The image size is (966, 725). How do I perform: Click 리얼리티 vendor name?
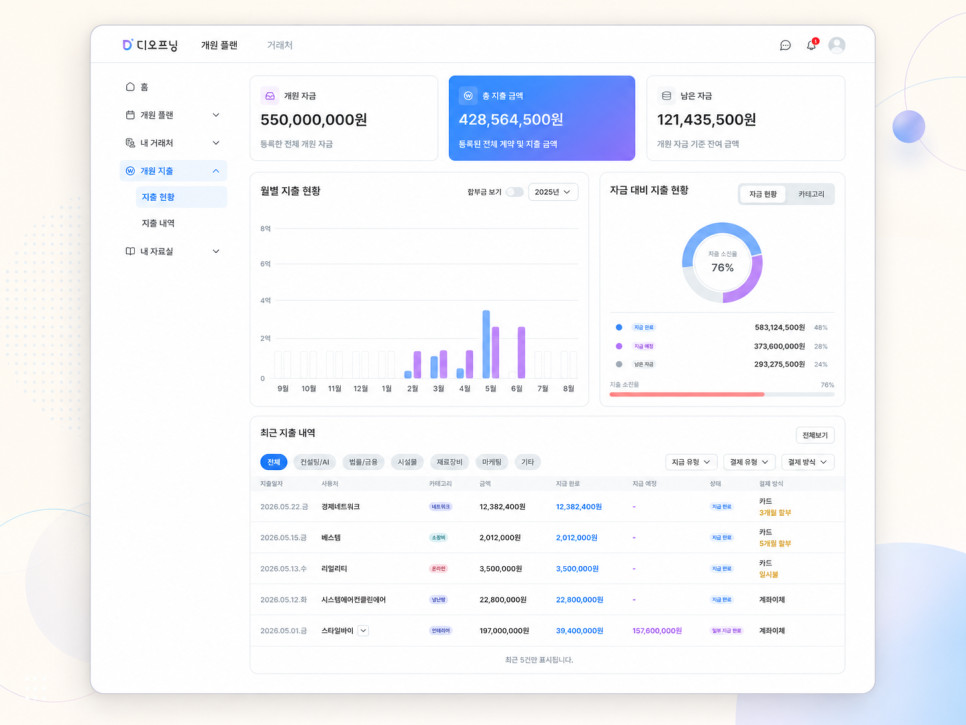pyautogui.click(x=334, y=569)
